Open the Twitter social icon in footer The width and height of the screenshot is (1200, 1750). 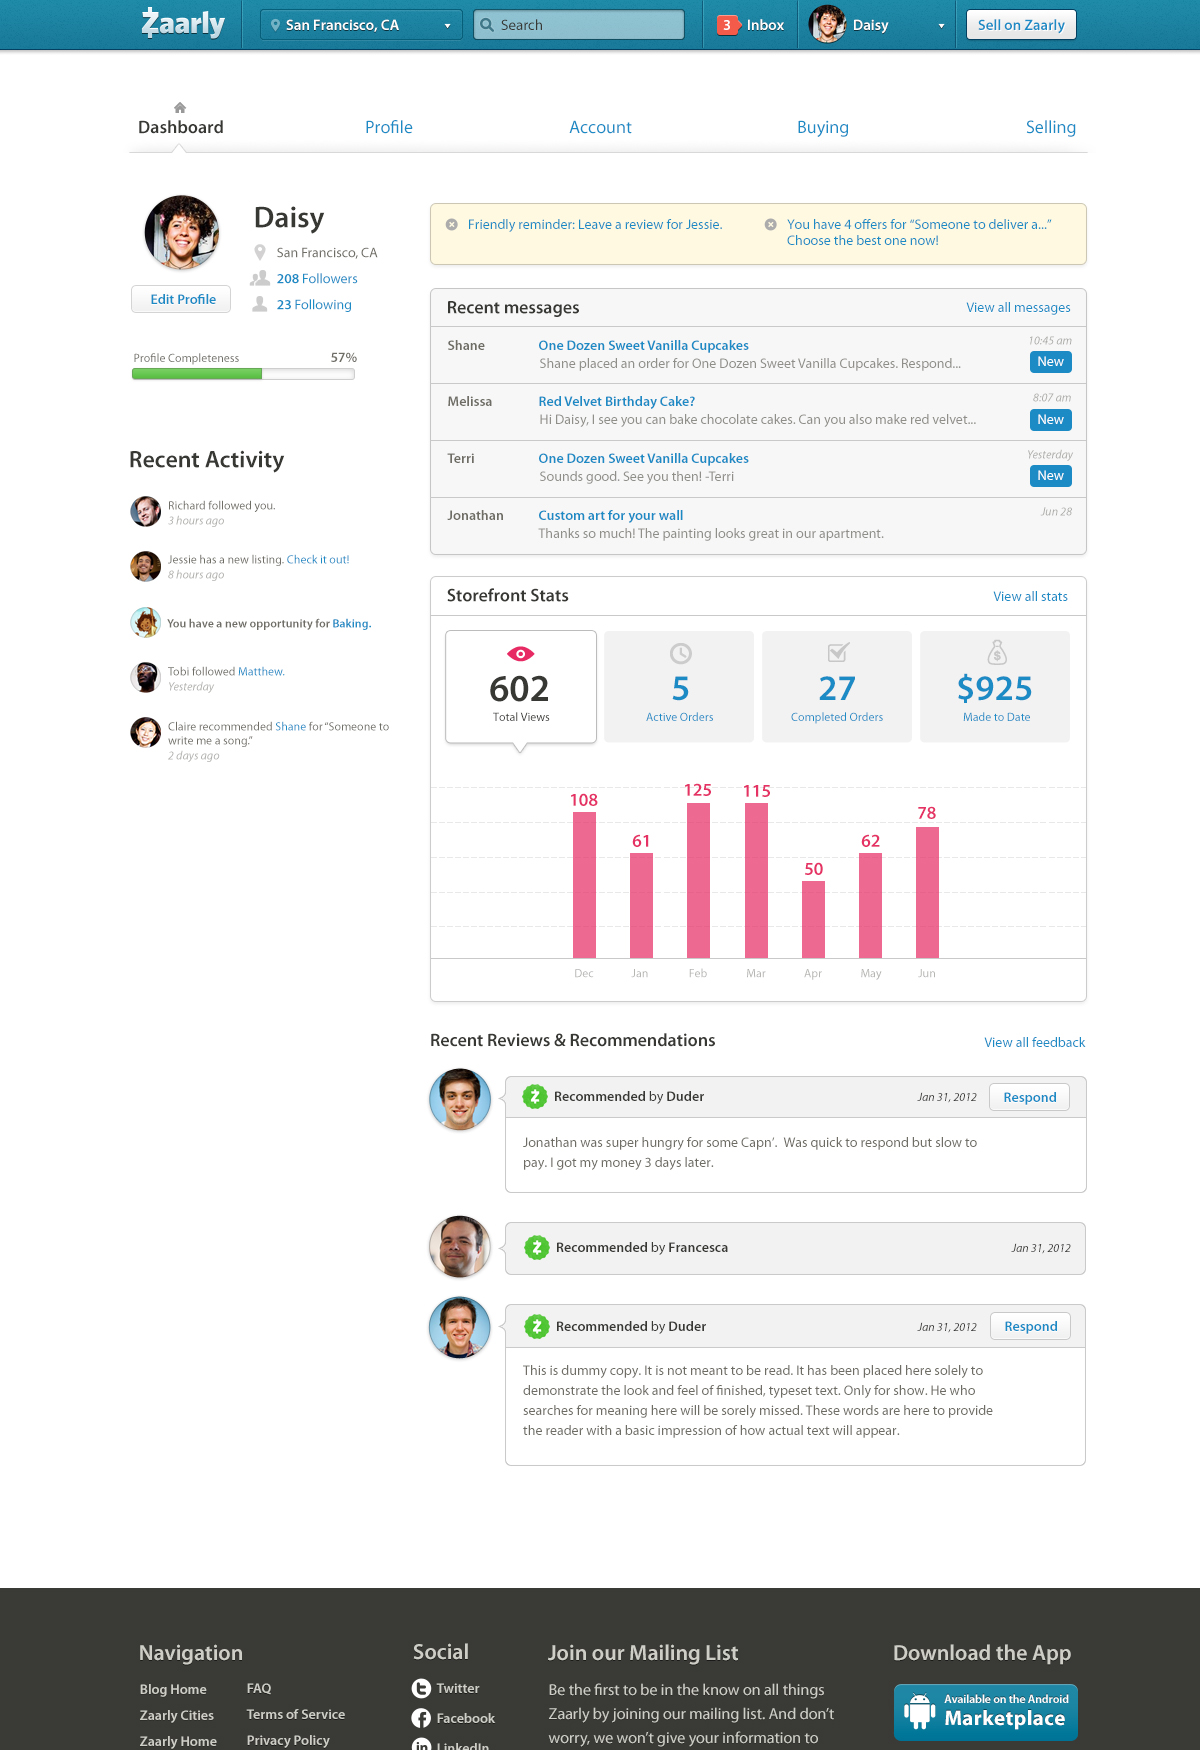point(421,1688)
